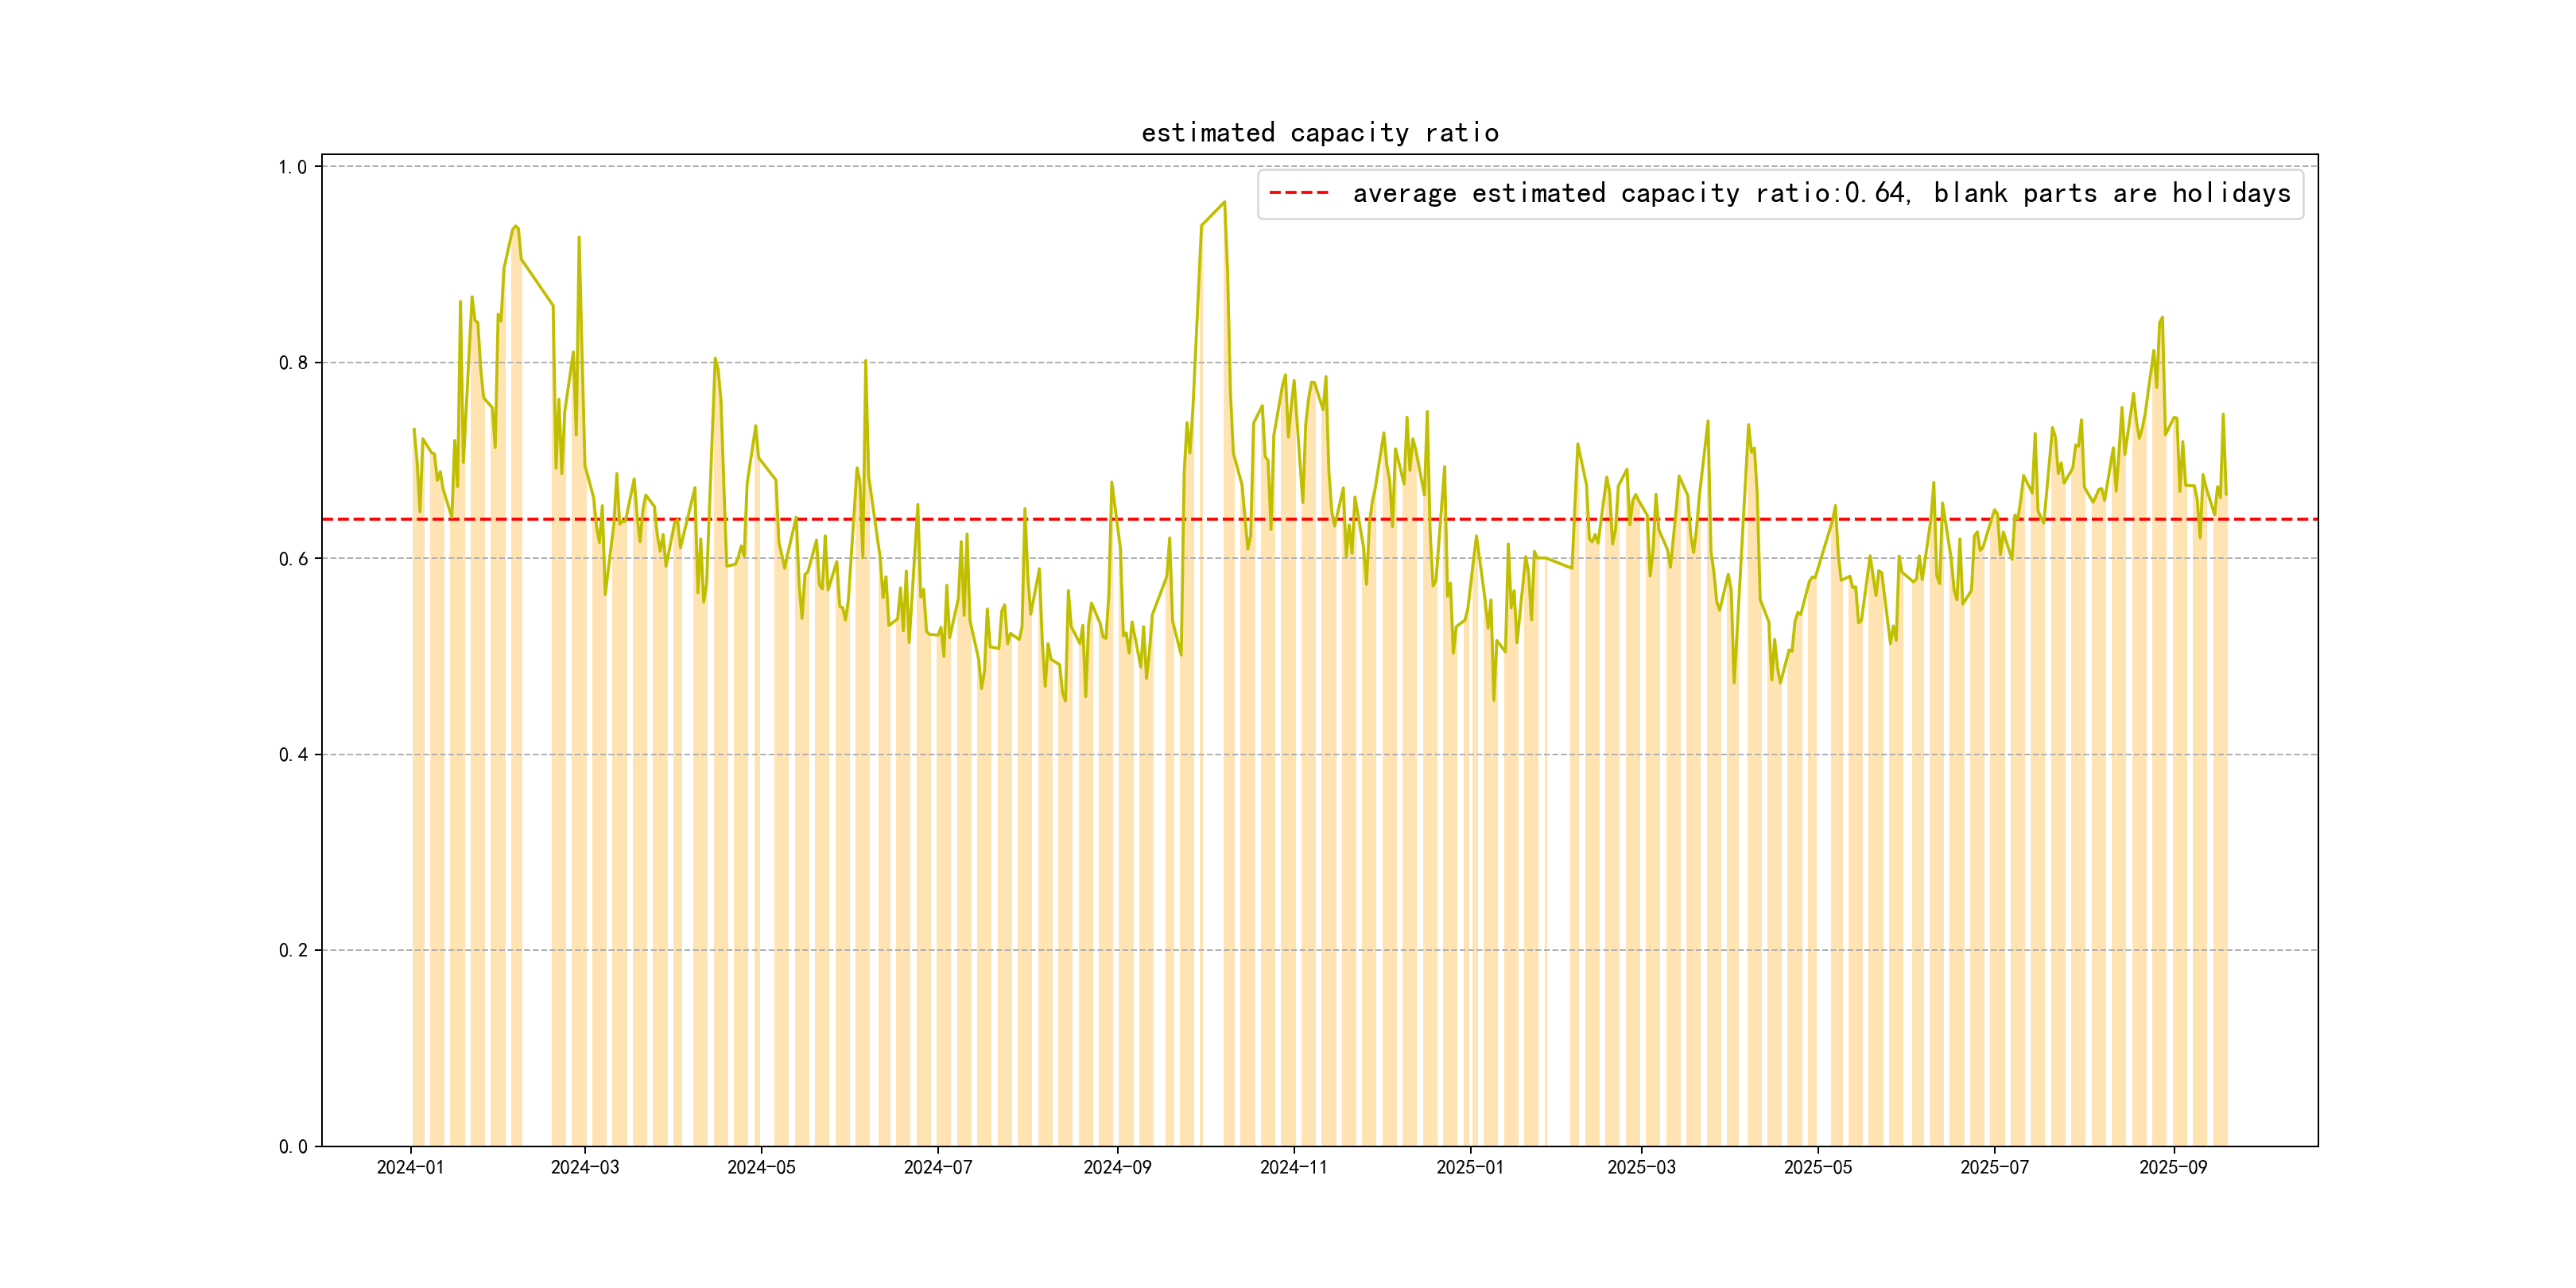Click the 0.2 y-axis tick label
Screen dimensions: 2576x1288
292,950
